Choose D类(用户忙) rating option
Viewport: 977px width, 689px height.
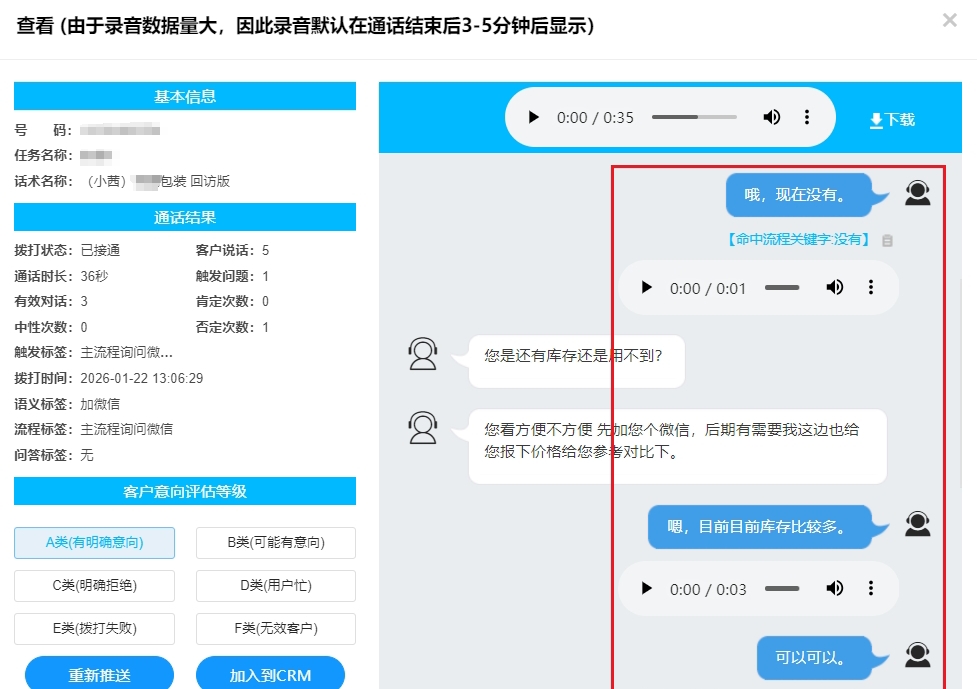coord(276,586)
